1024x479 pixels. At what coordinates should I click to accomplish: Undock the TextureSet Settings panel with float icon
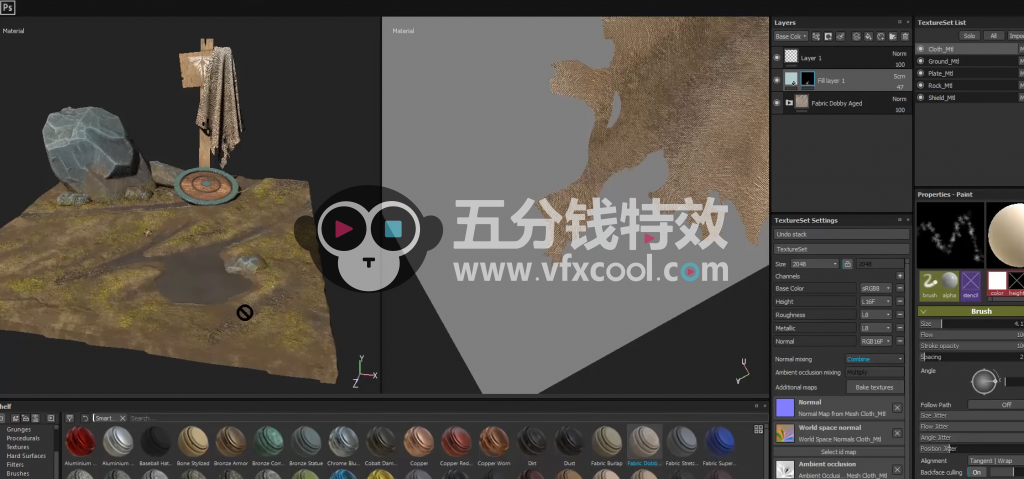(899, 220)
